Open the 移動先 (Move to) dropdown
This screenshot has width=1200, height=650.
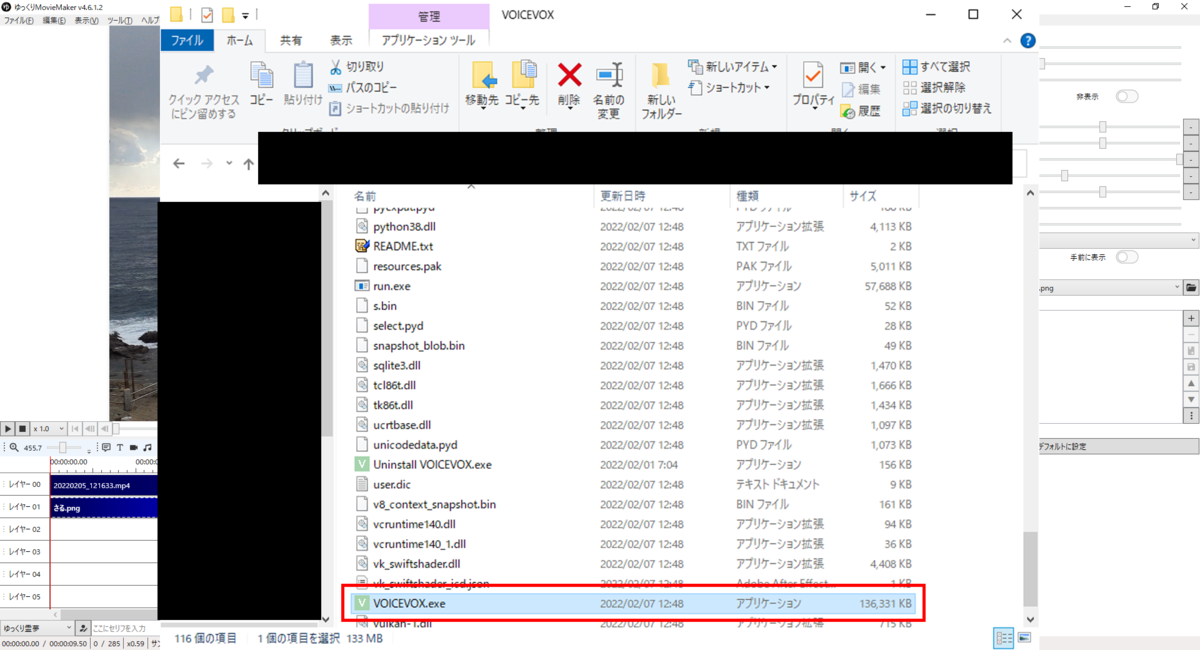482,85
